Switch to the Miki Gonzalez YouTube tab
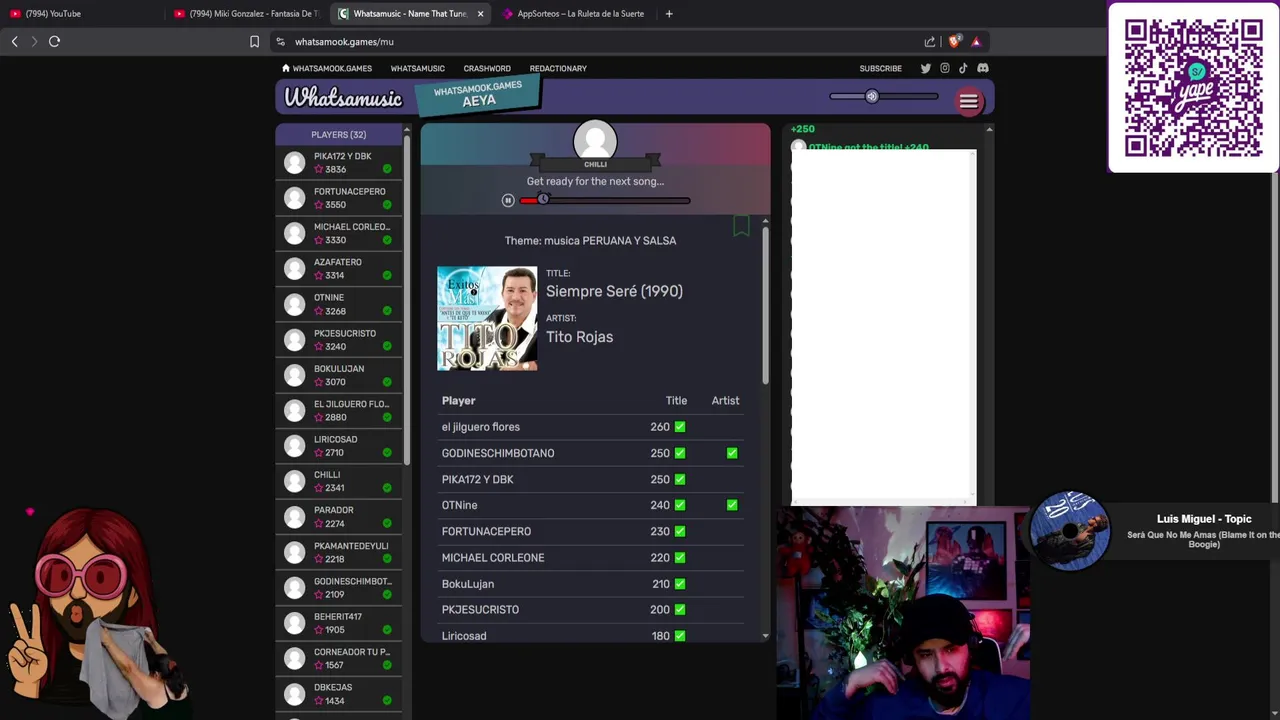 [246, 13]
